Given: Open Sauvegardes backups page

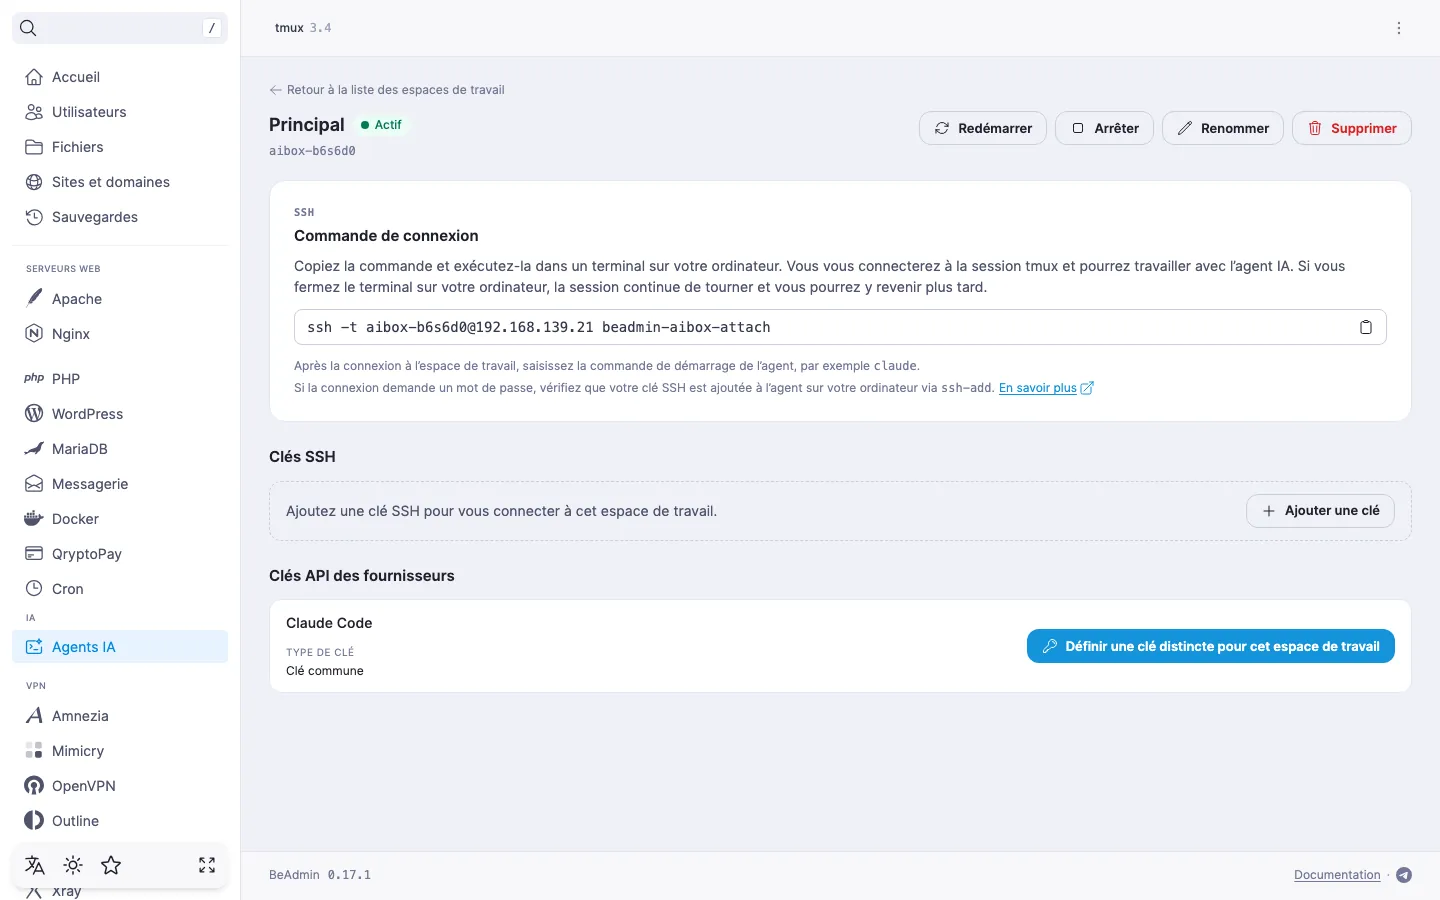Looking at the screenshot, I should click(120, 217).
